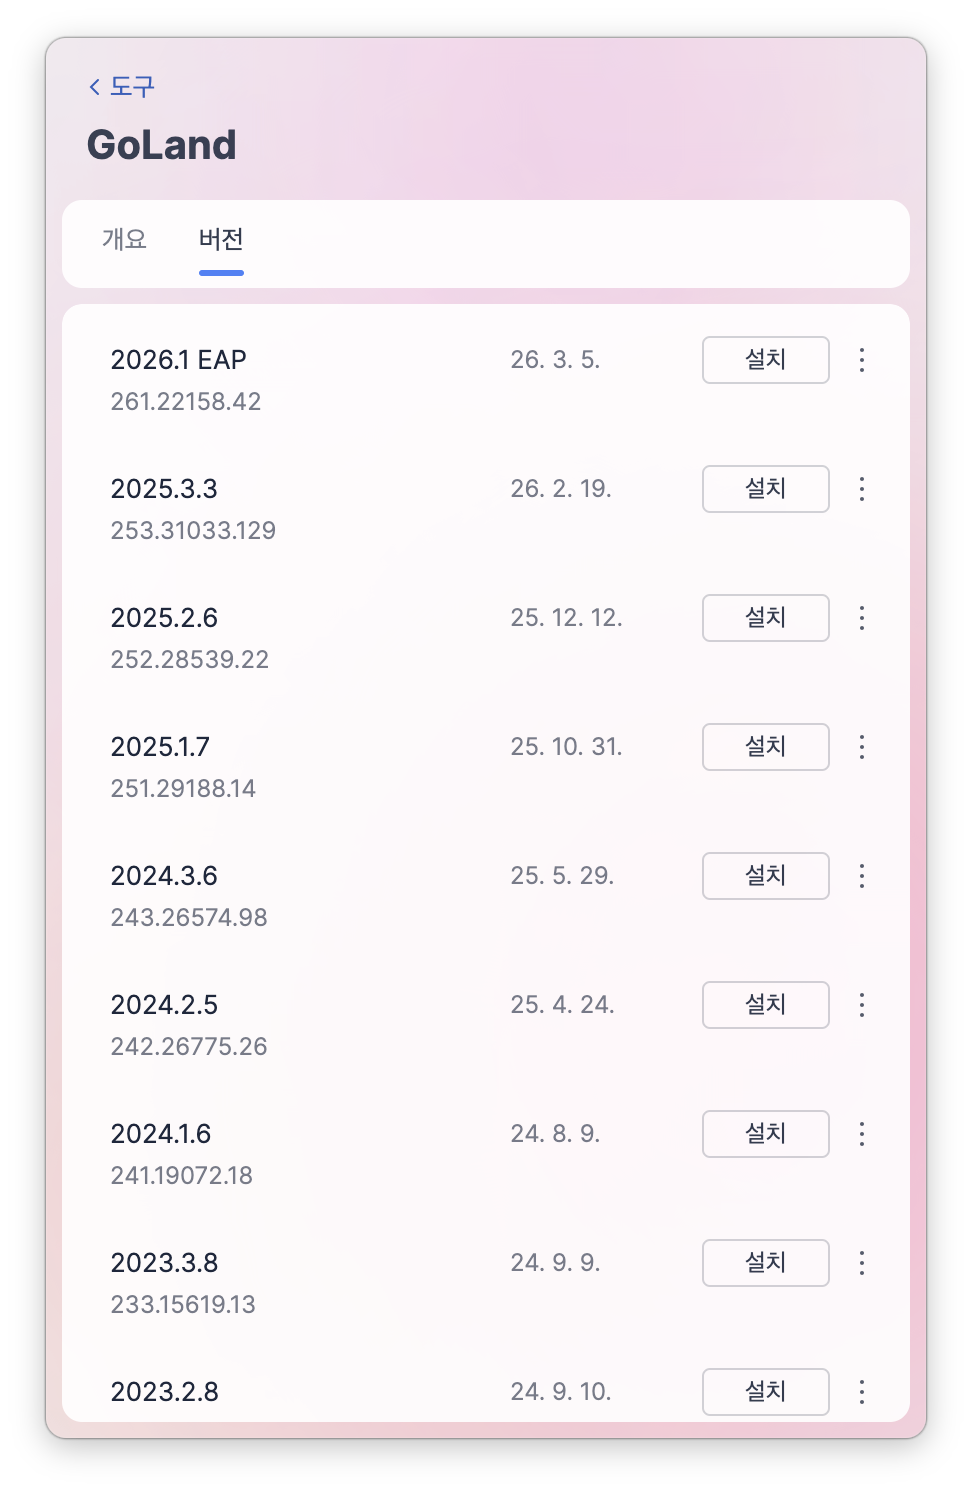Select the 버전 tab
Viewport: 972px width, 1492px height.
[221, 239]
